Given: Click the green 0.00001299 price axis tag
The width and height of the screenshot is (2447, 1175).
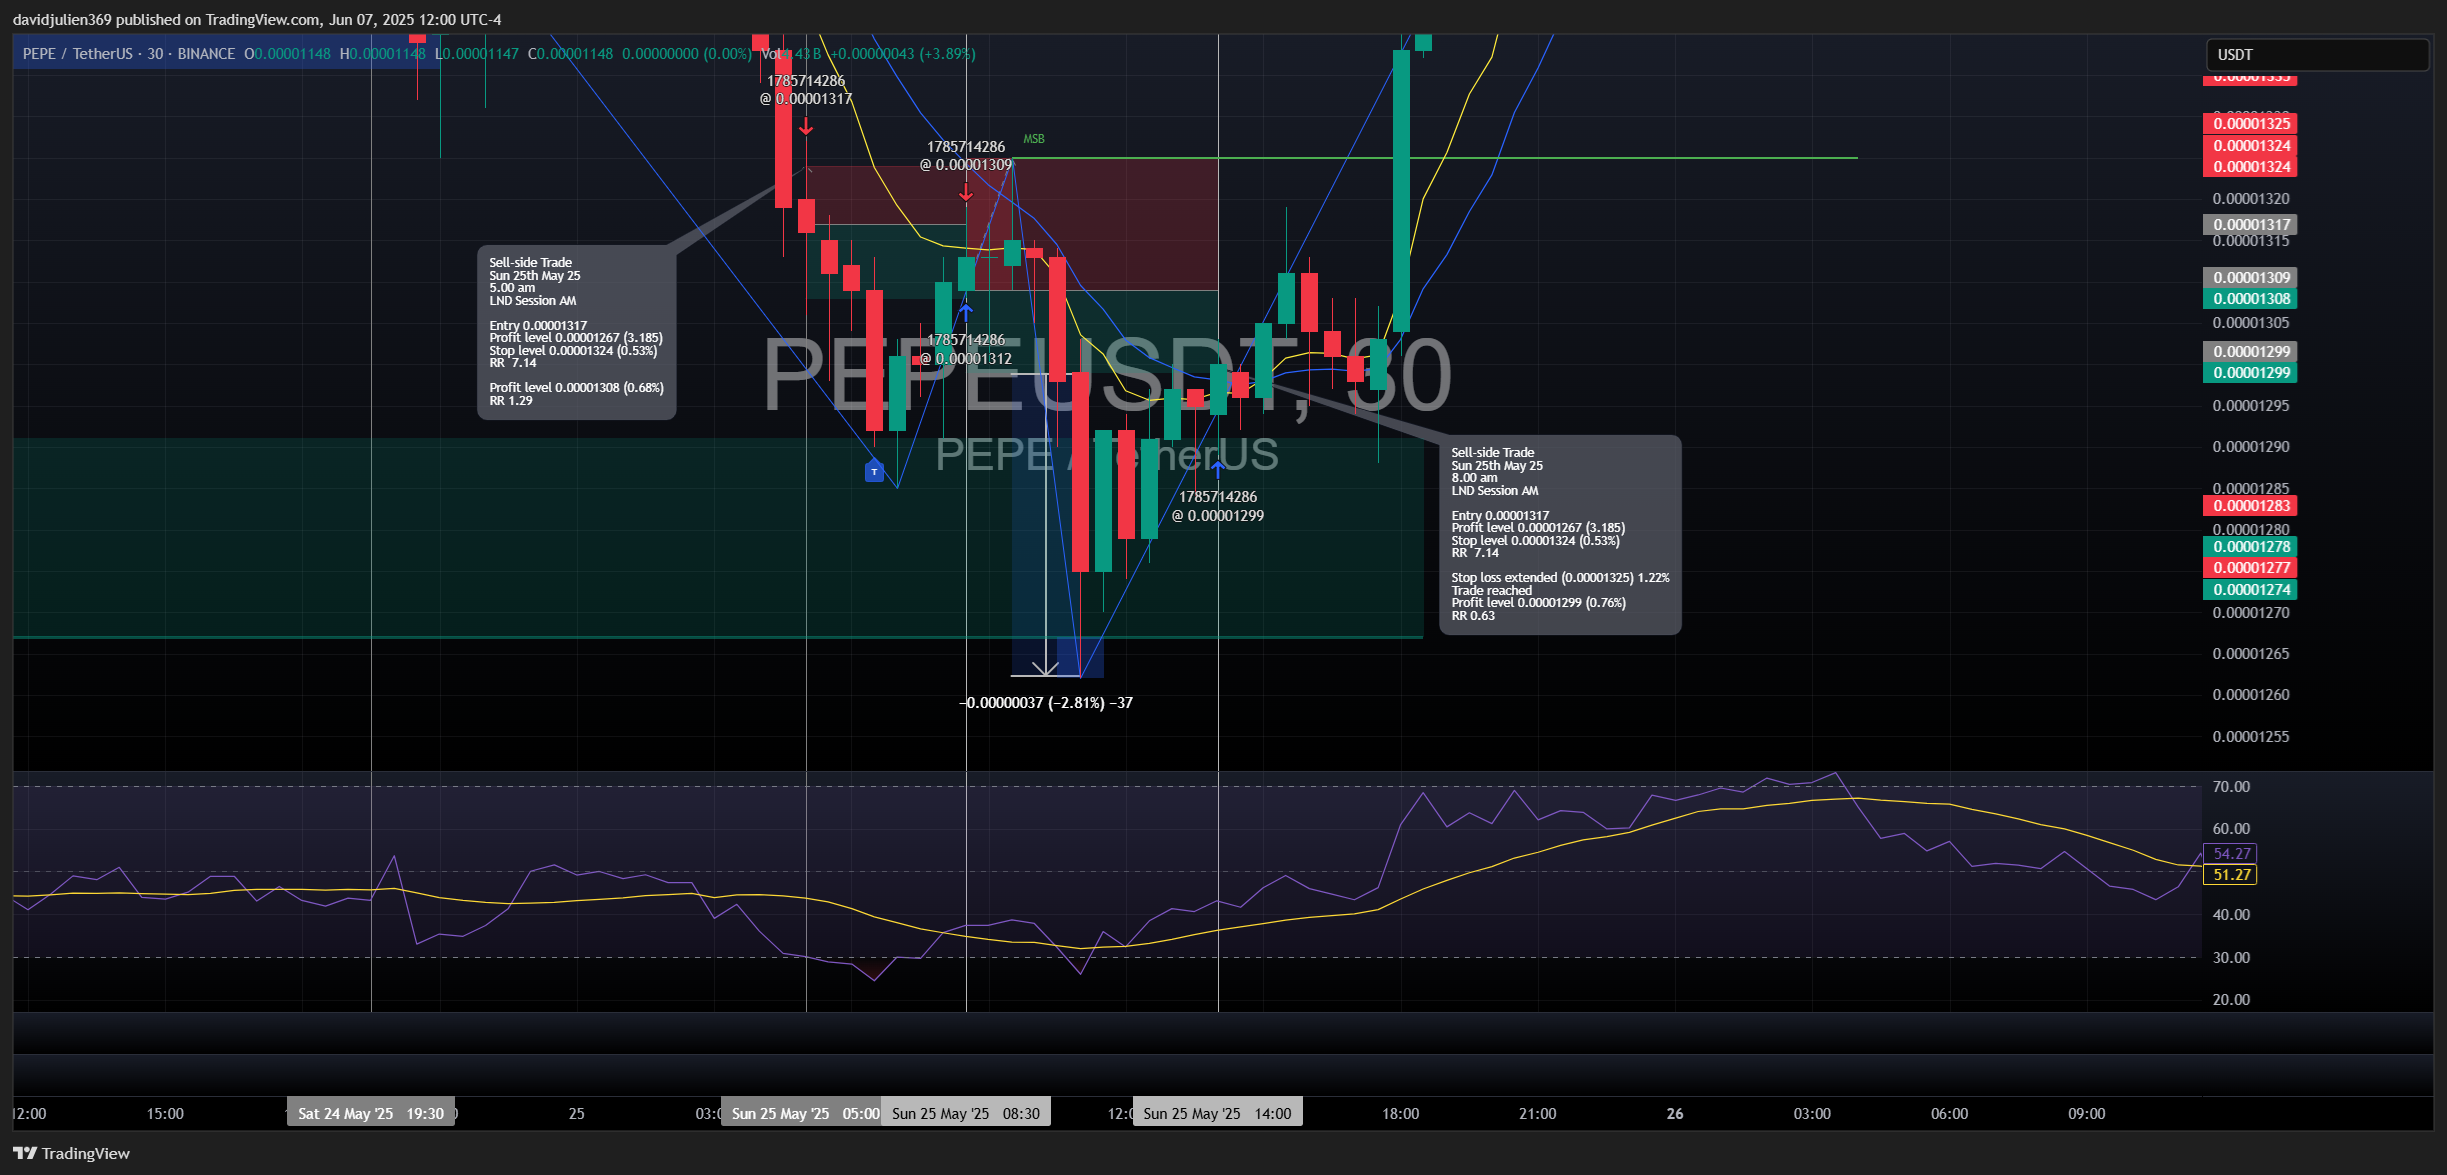Looking at the screenshot, I should click(x=2250, y=373).
